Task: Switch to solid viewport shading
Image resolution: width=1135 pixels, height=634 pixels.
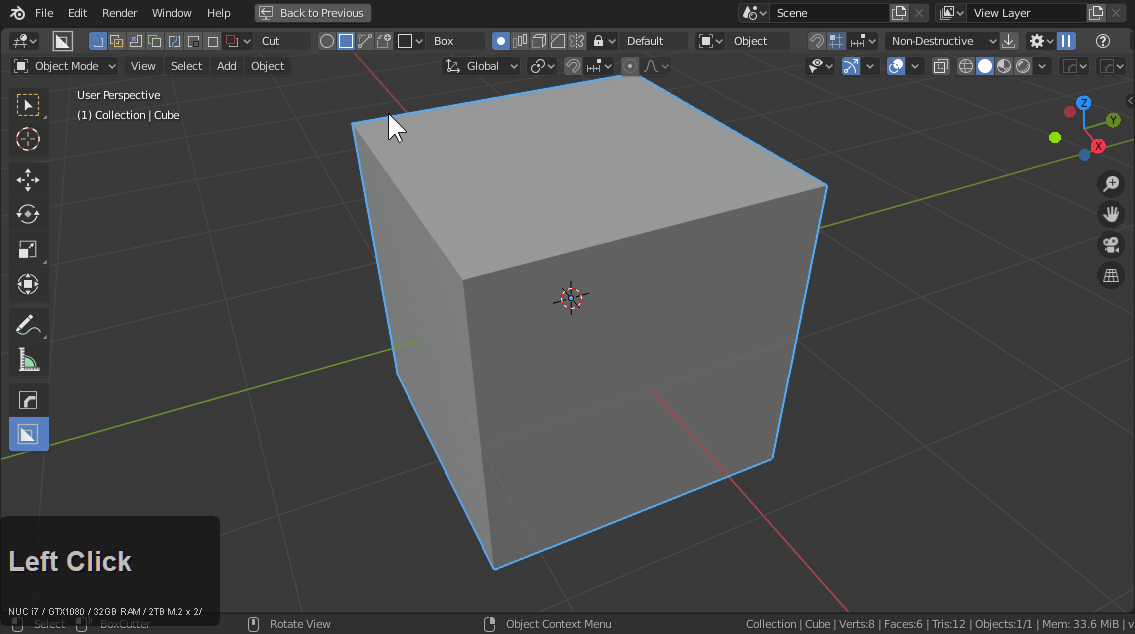Action: pyautogui.click(x=985, y=66)
